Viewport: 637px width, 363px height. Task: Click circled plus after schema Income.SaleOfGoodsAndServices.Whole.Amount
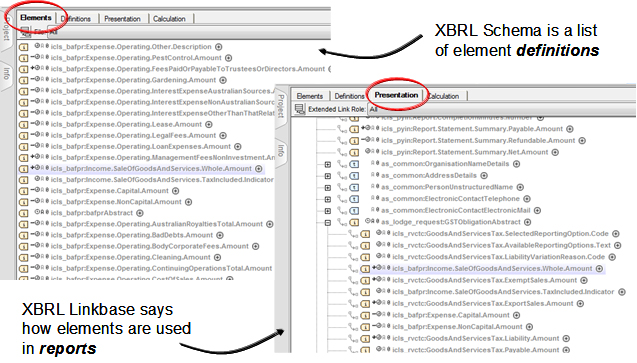259,169
